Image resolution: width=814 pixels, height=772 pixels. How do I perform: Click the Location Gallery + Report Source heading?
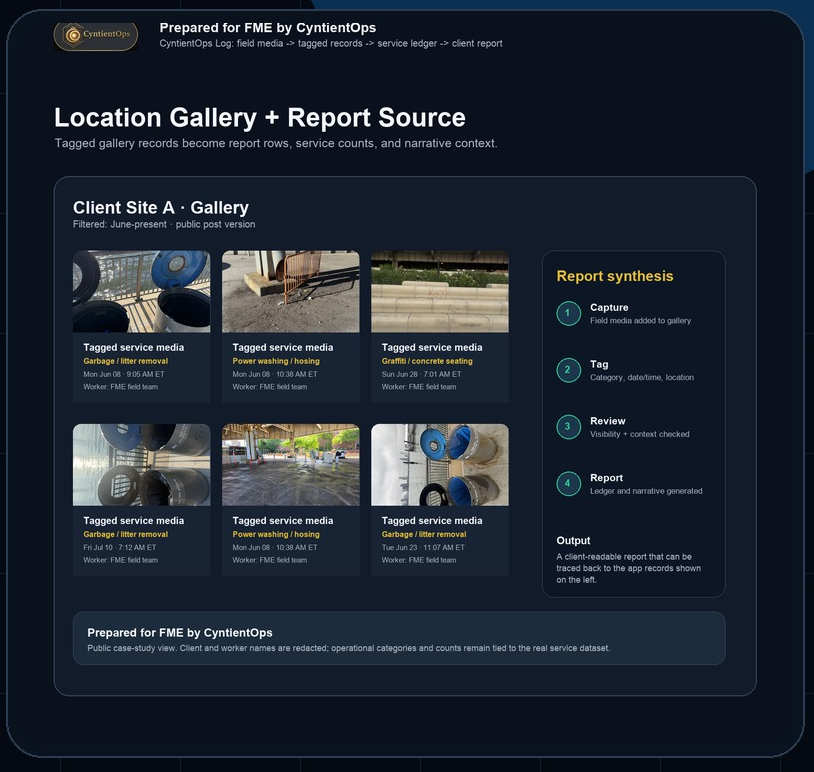coord(260,117)
